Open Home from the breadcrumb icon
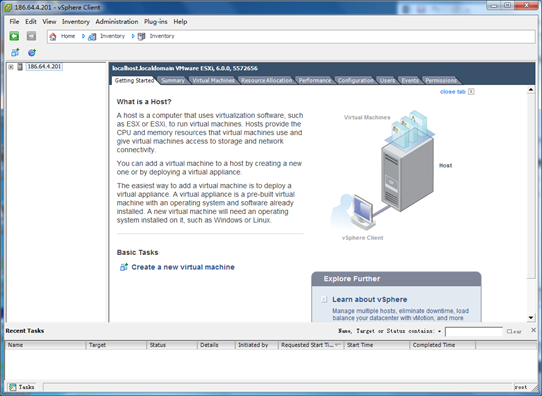The width and height of the screenshot is (542, 396). tap(53, 36)
